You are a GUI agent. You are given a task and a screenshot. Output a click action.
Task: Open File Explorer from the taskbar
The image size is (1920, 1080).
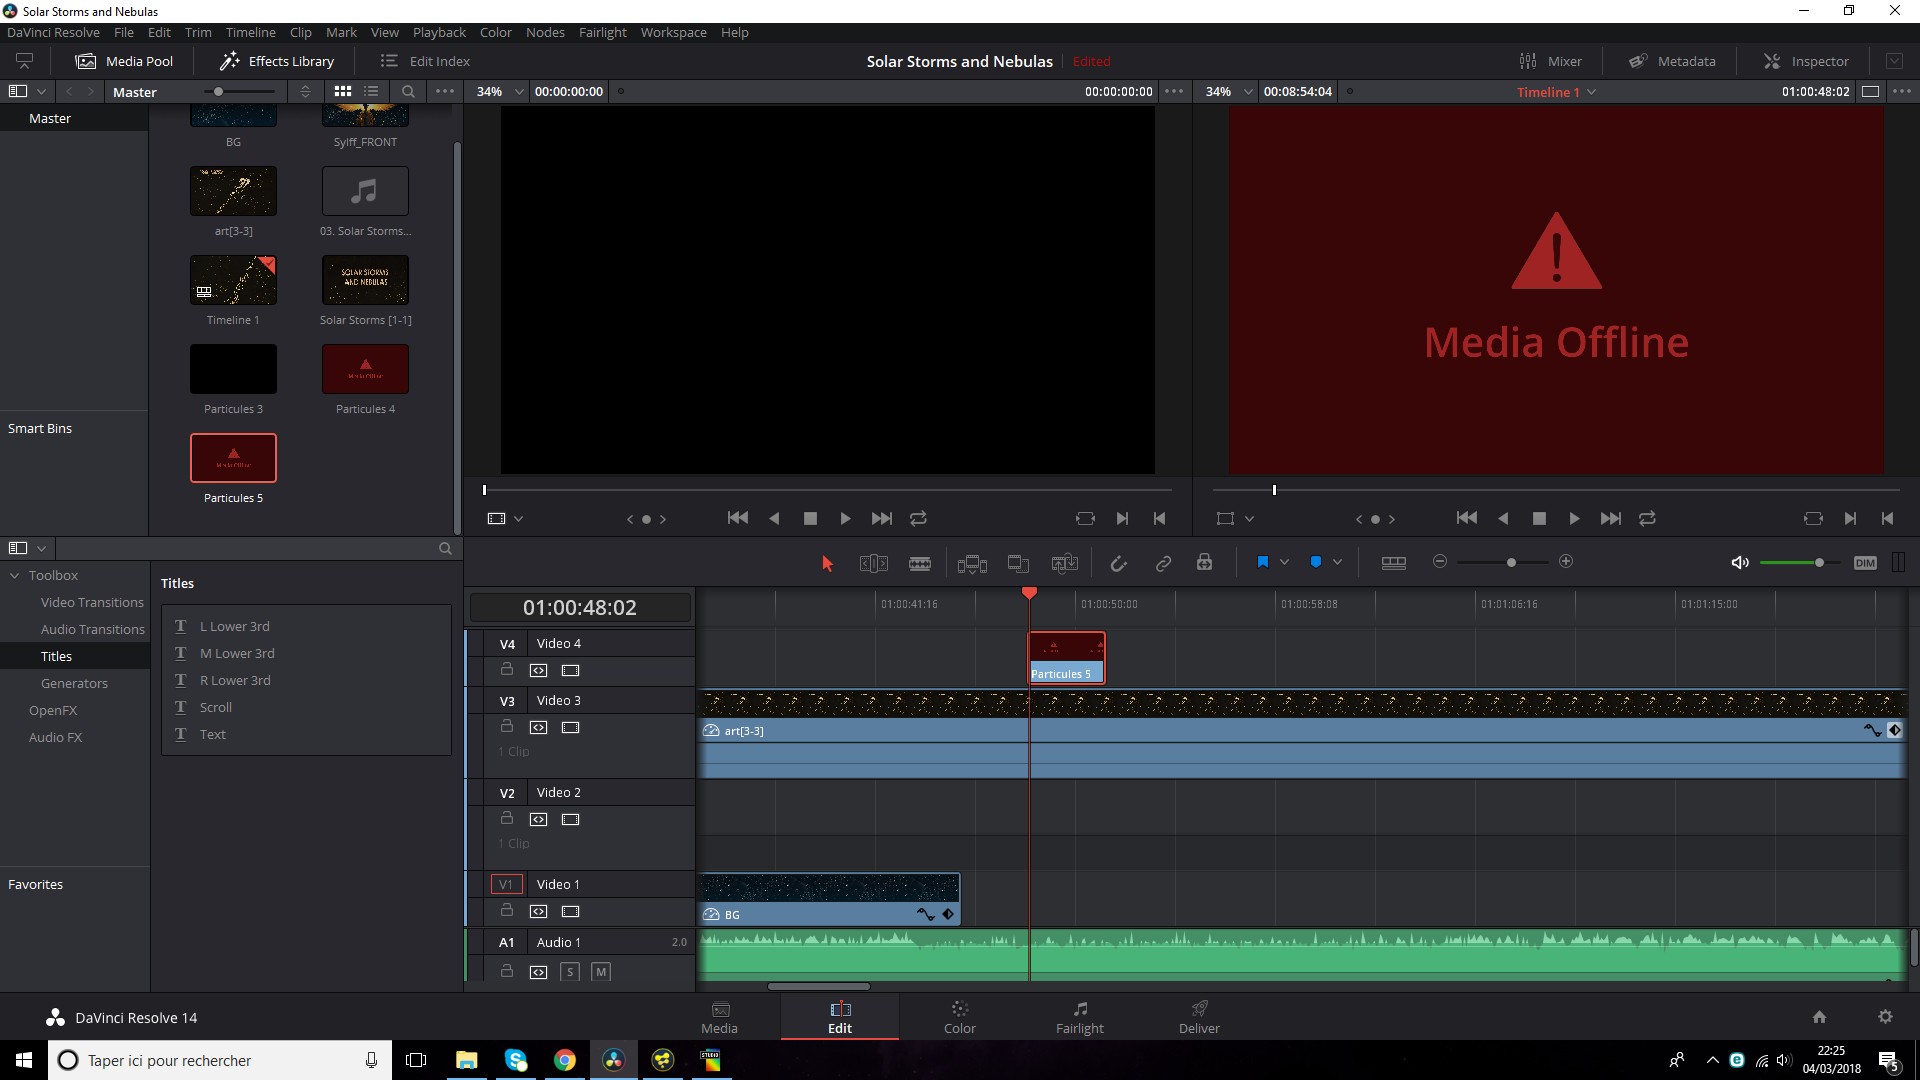(466, 1060)
